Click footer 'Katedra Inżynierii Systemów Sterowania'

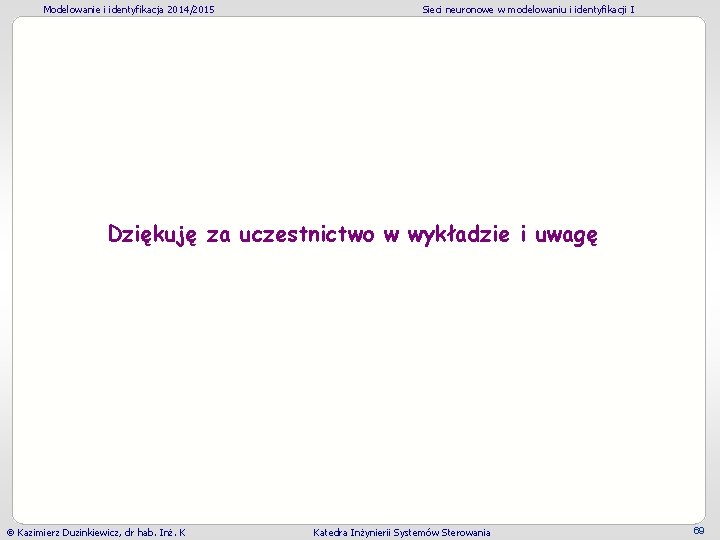click(401, 533)
